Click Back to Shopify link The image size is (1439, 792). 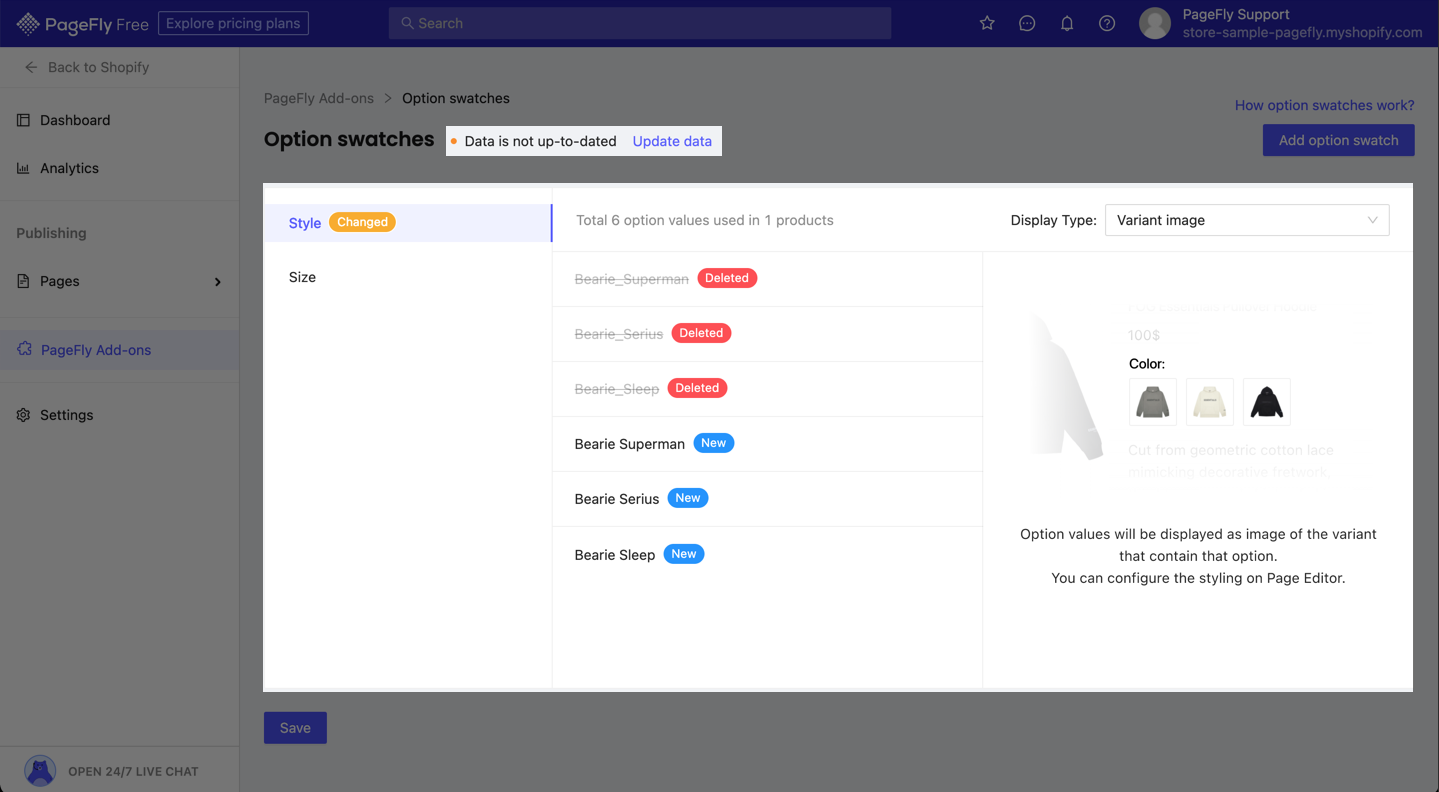[98, 67]
